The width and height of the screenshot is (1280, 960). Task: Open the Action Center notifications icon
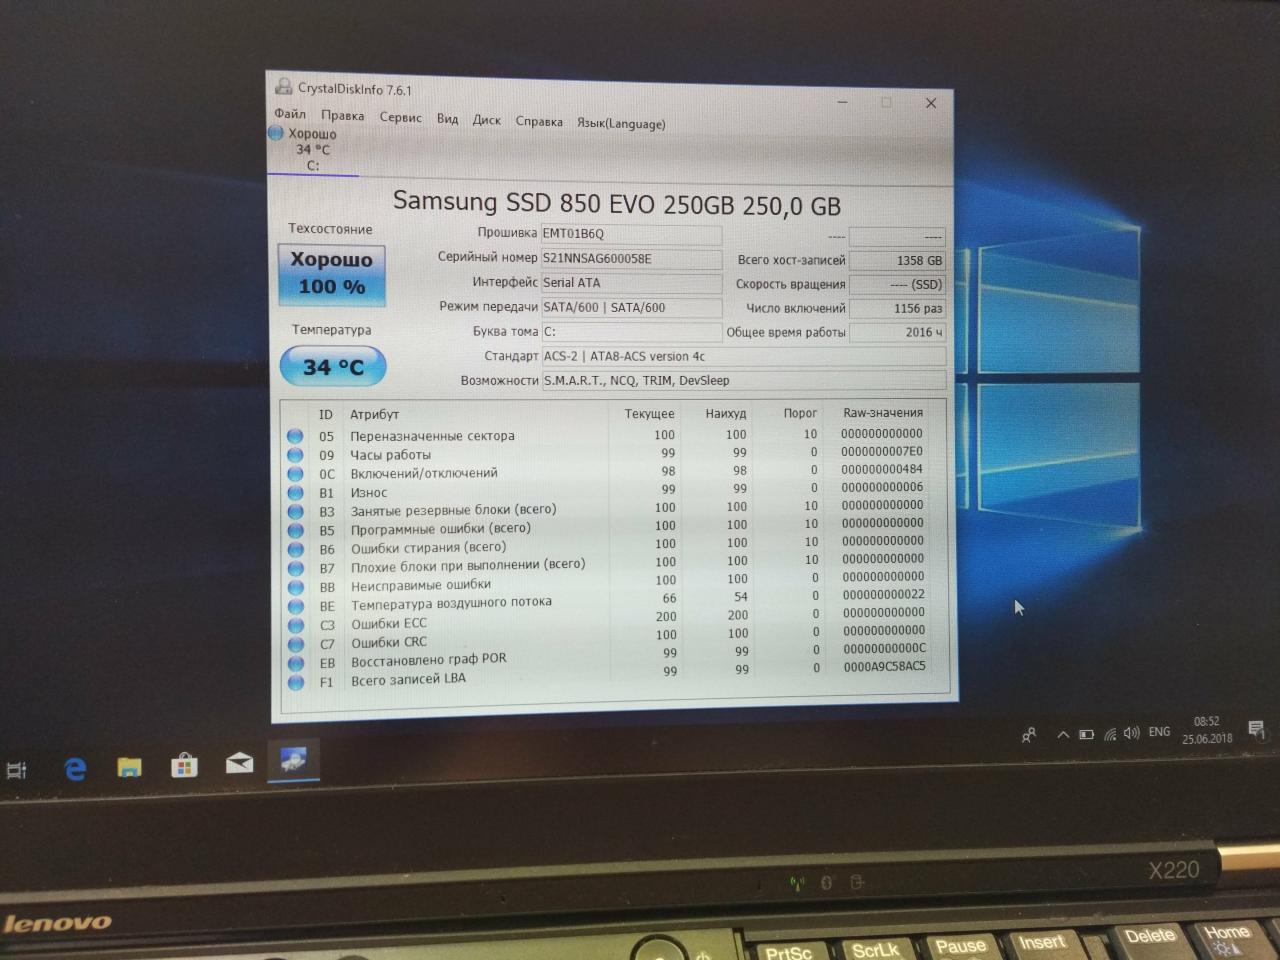[1257, 729]
